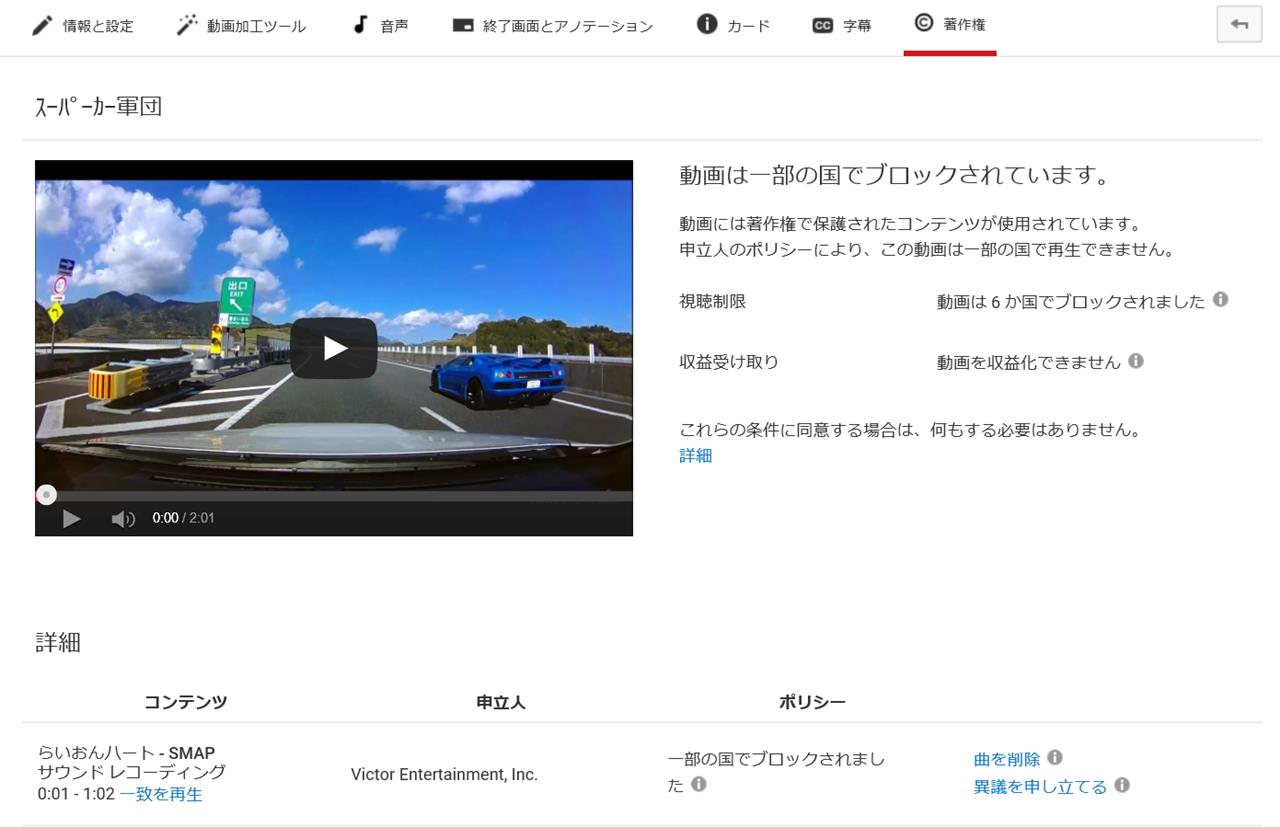Click the info icon after 一部の国でブロックされました policy
Viewport: 1280px width, 827px height.
(x=698, y=785)
